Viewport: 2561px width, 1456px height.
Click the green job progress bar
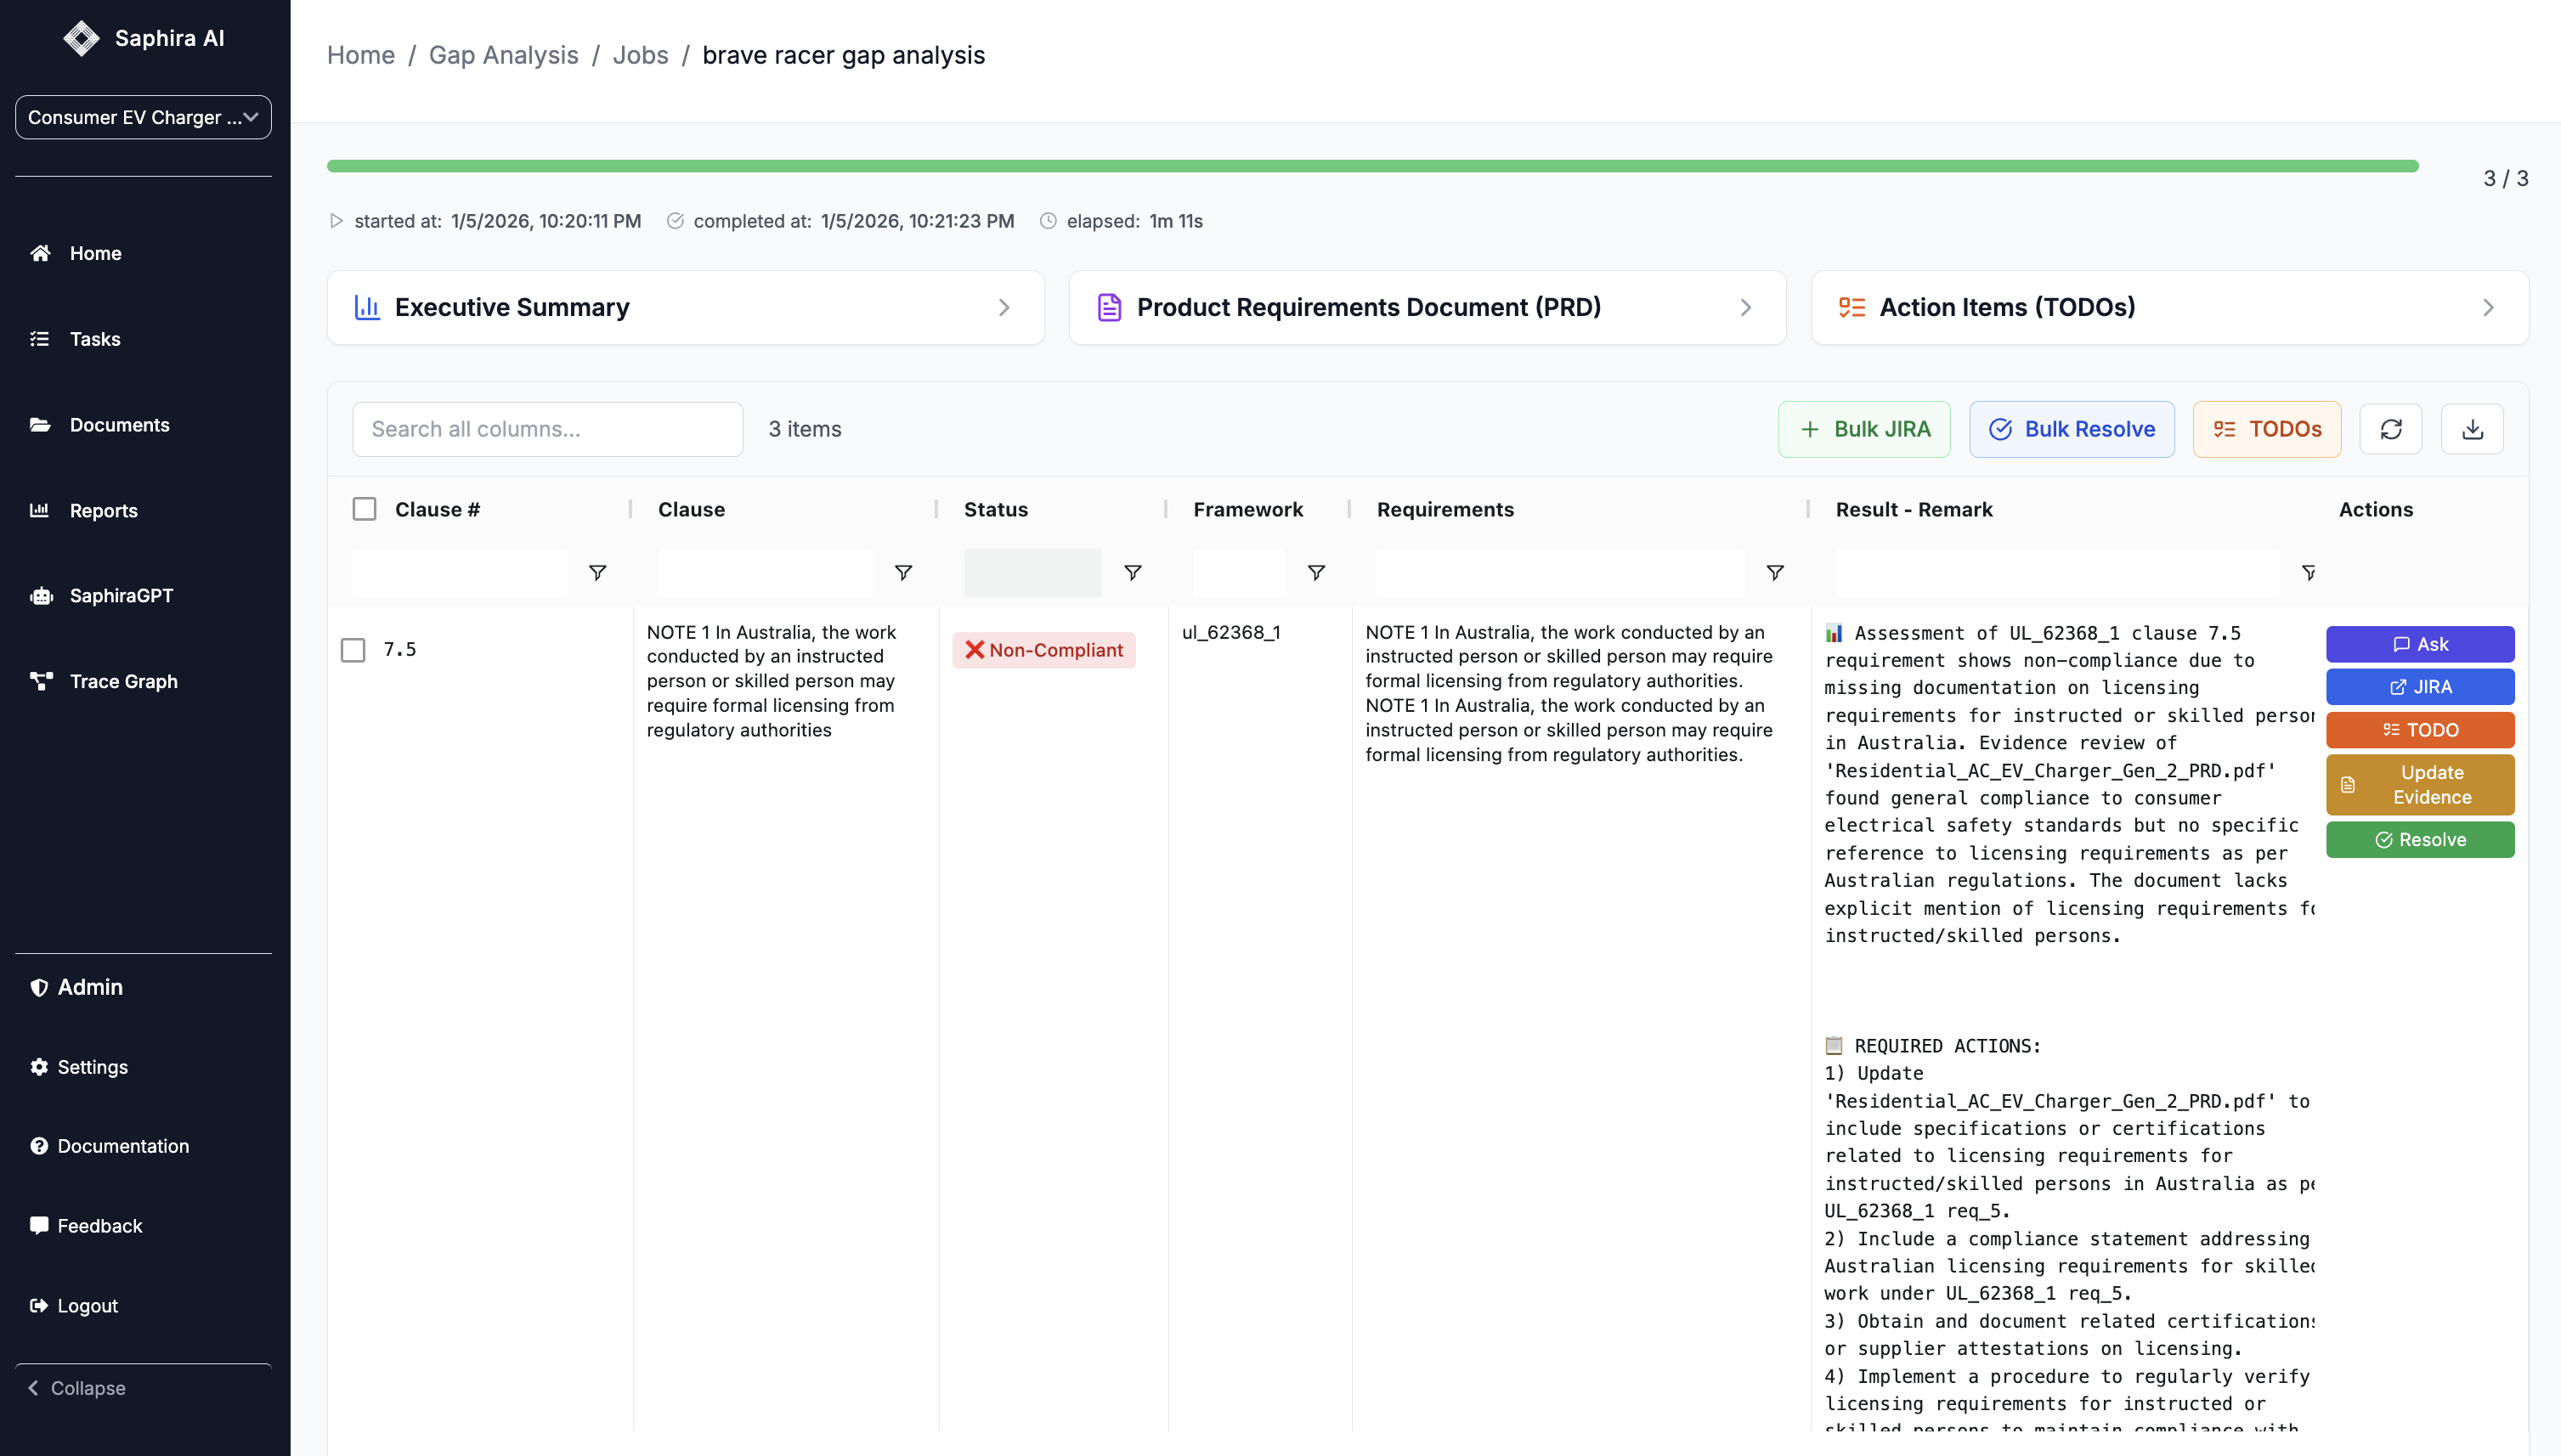tap(1372, 166)
